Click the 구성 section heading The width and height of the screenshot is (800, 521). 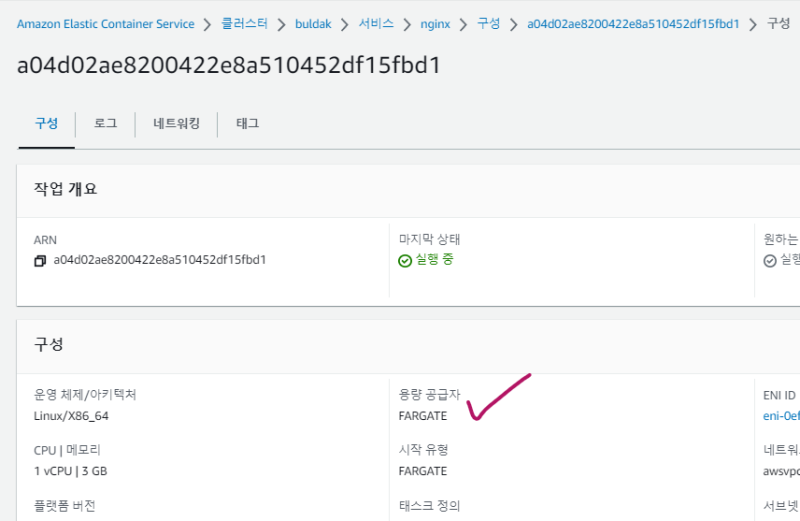48,344
